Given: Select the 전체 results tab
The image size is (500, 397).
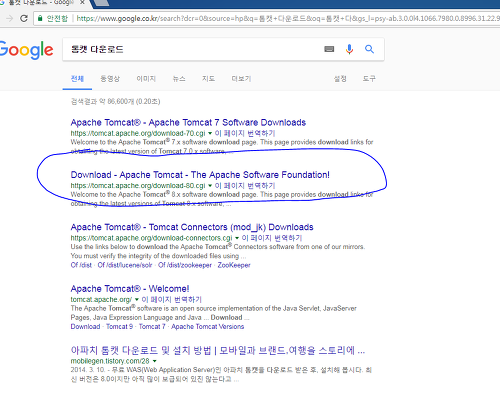Looking at the screenshot, I should coord(77,79).
